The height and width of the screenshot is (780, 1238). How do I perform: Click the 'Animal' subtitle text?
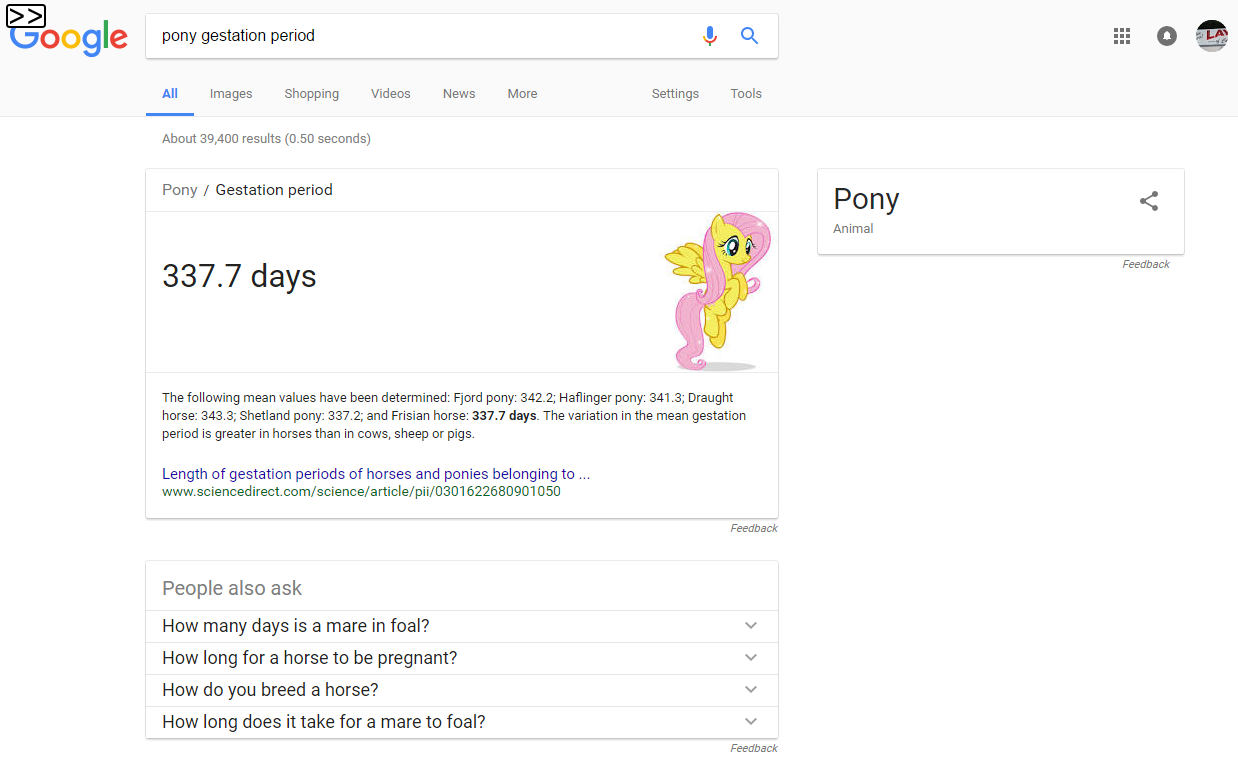(x=853, y=229)
